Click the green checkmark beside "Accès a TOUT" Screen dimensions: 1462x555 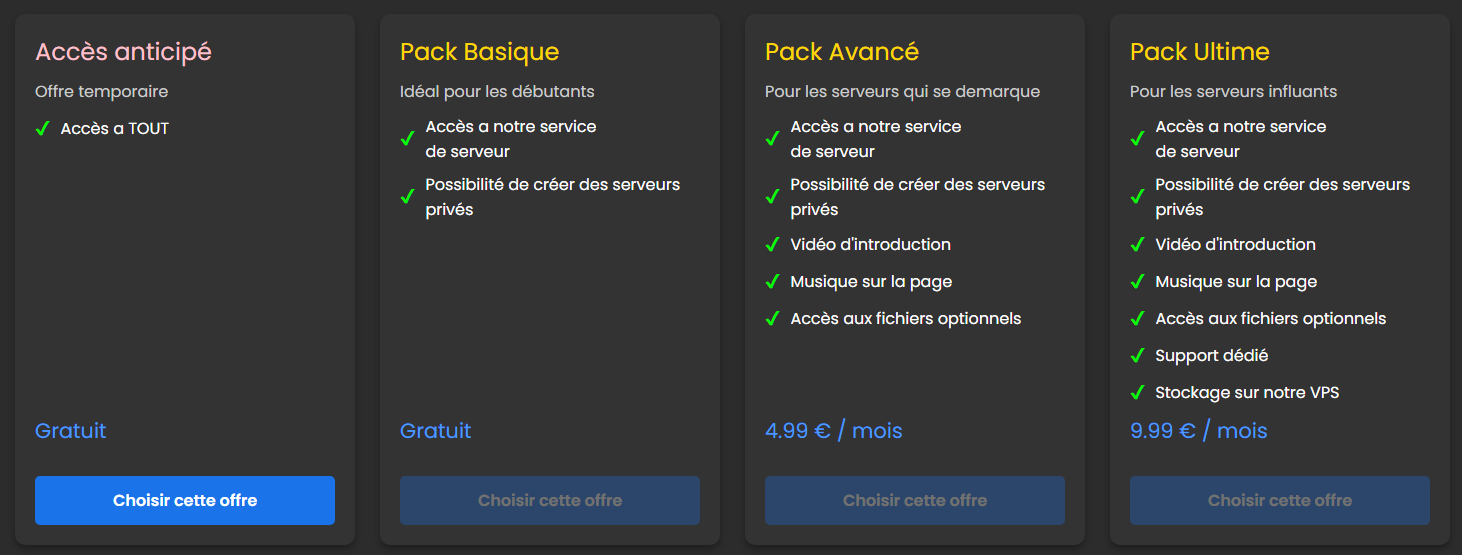(42, 129)
